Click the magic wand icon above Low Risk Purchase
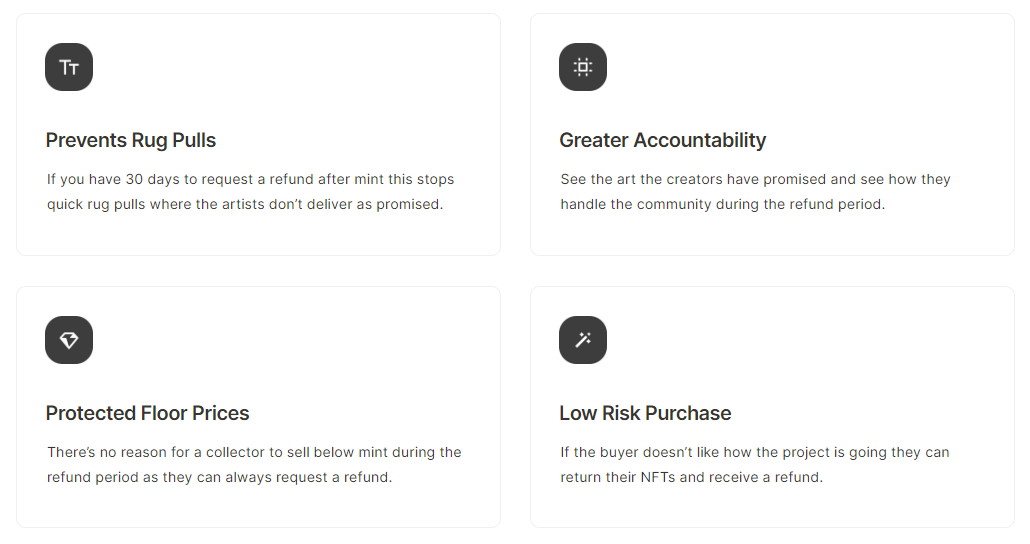 tap(583, 340)
